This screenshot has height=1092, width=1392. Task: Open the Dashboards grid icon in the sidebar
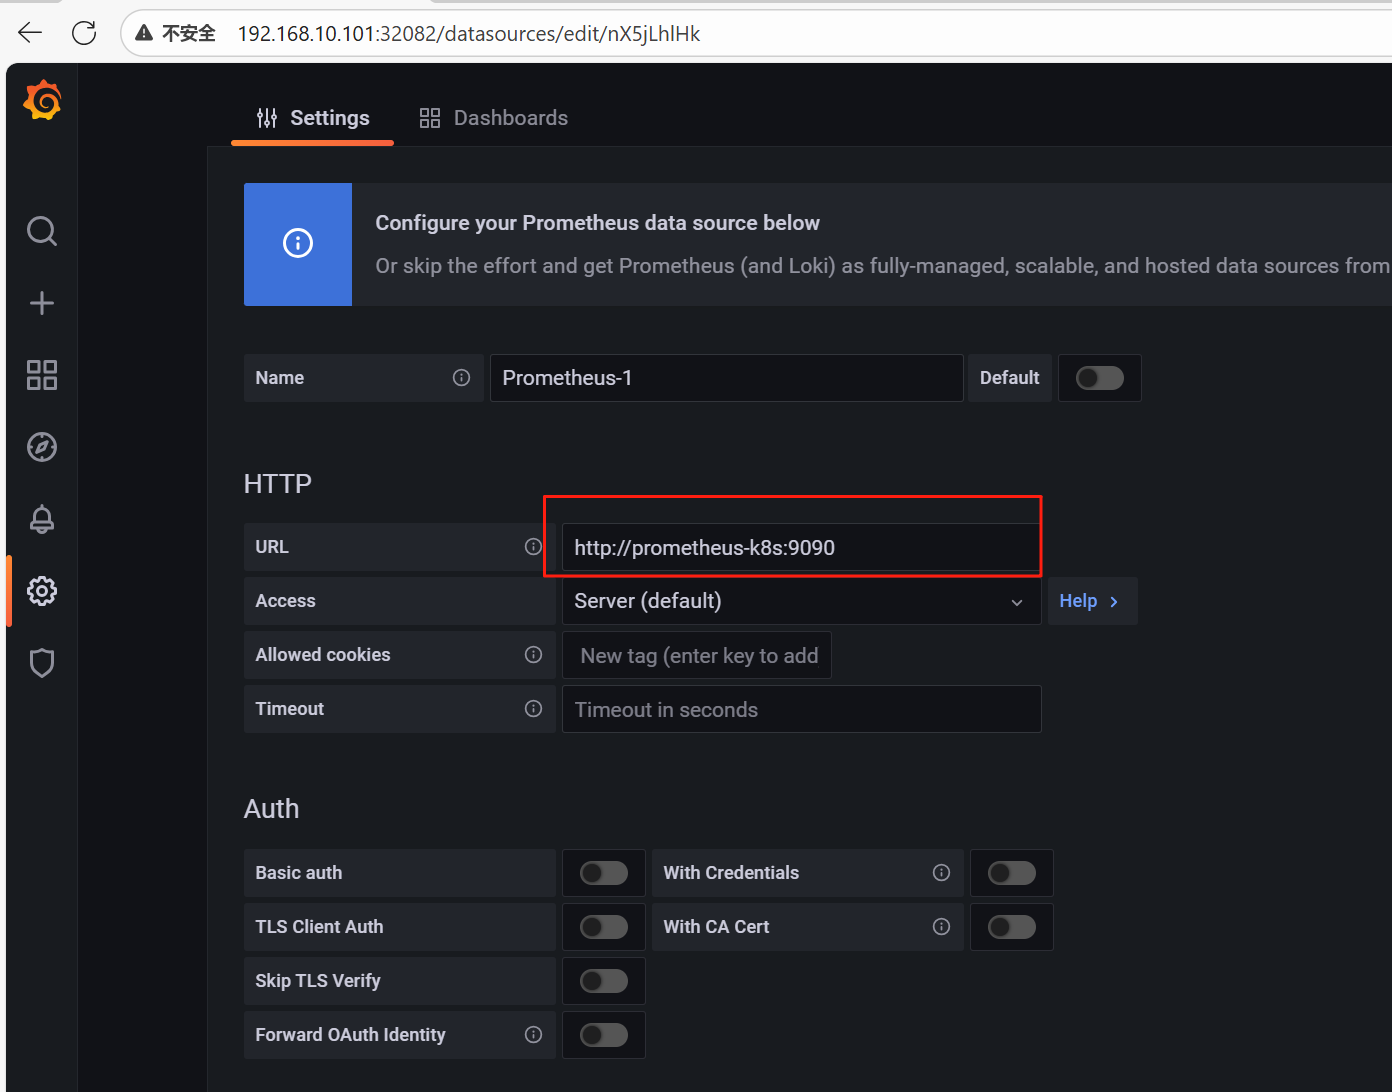tap(42, 375)
